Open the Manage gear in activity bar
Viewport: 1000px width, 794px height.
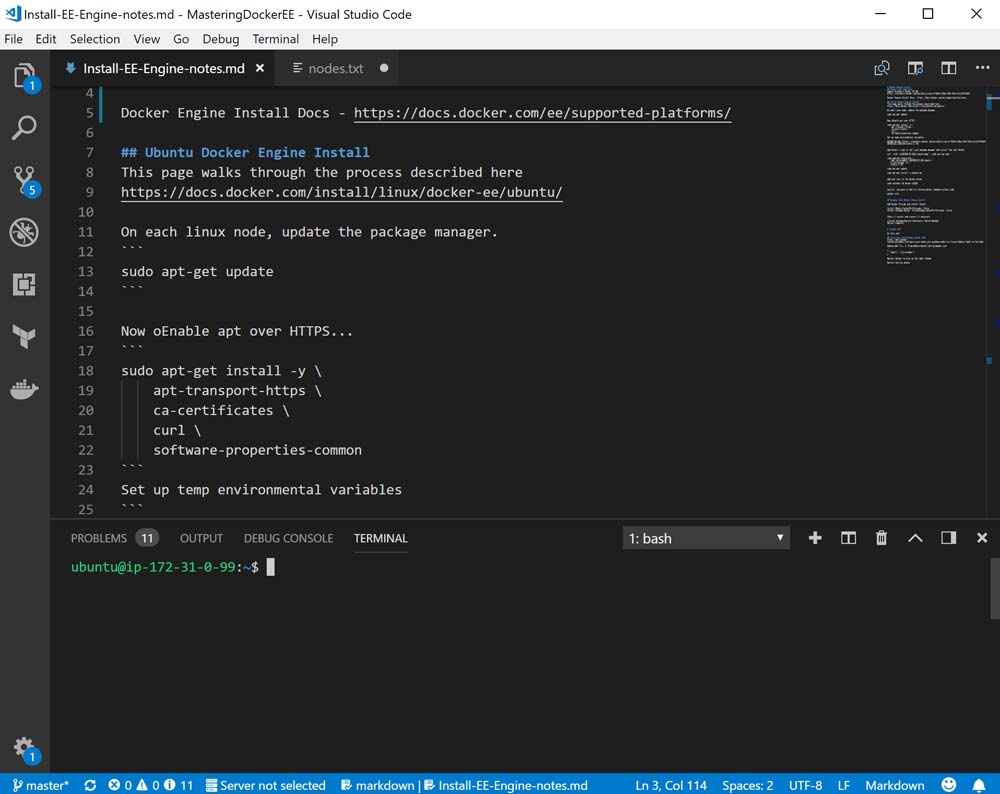click(24, 749)
